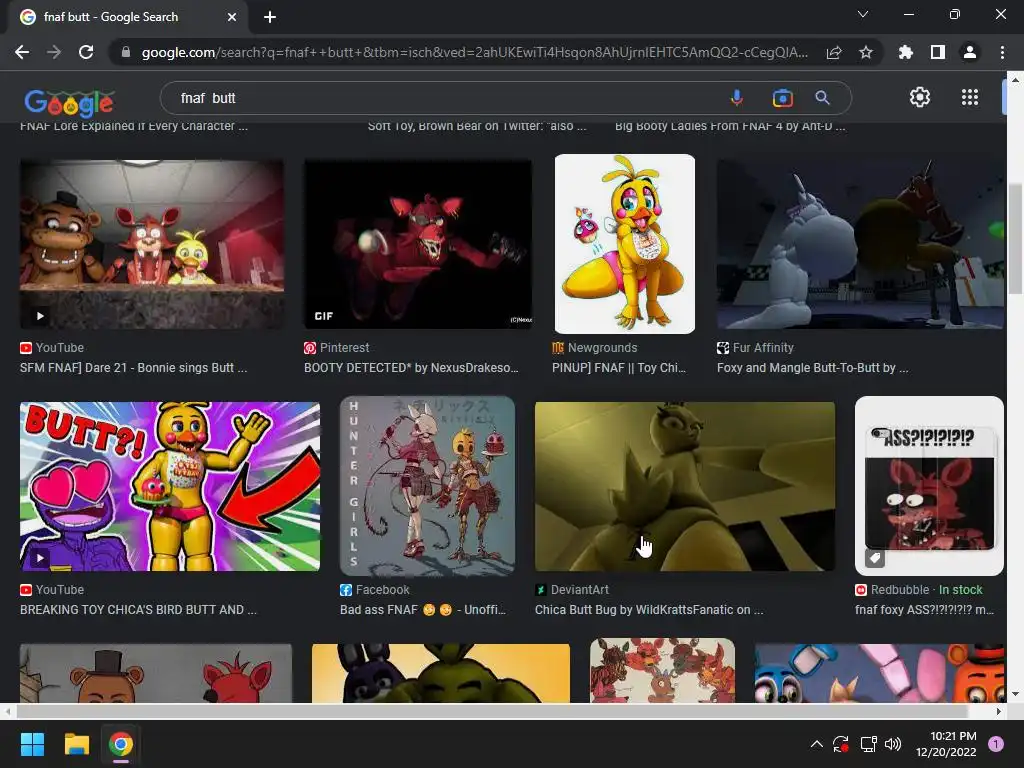Open the Windows Start menu

(x=32, y=744)
